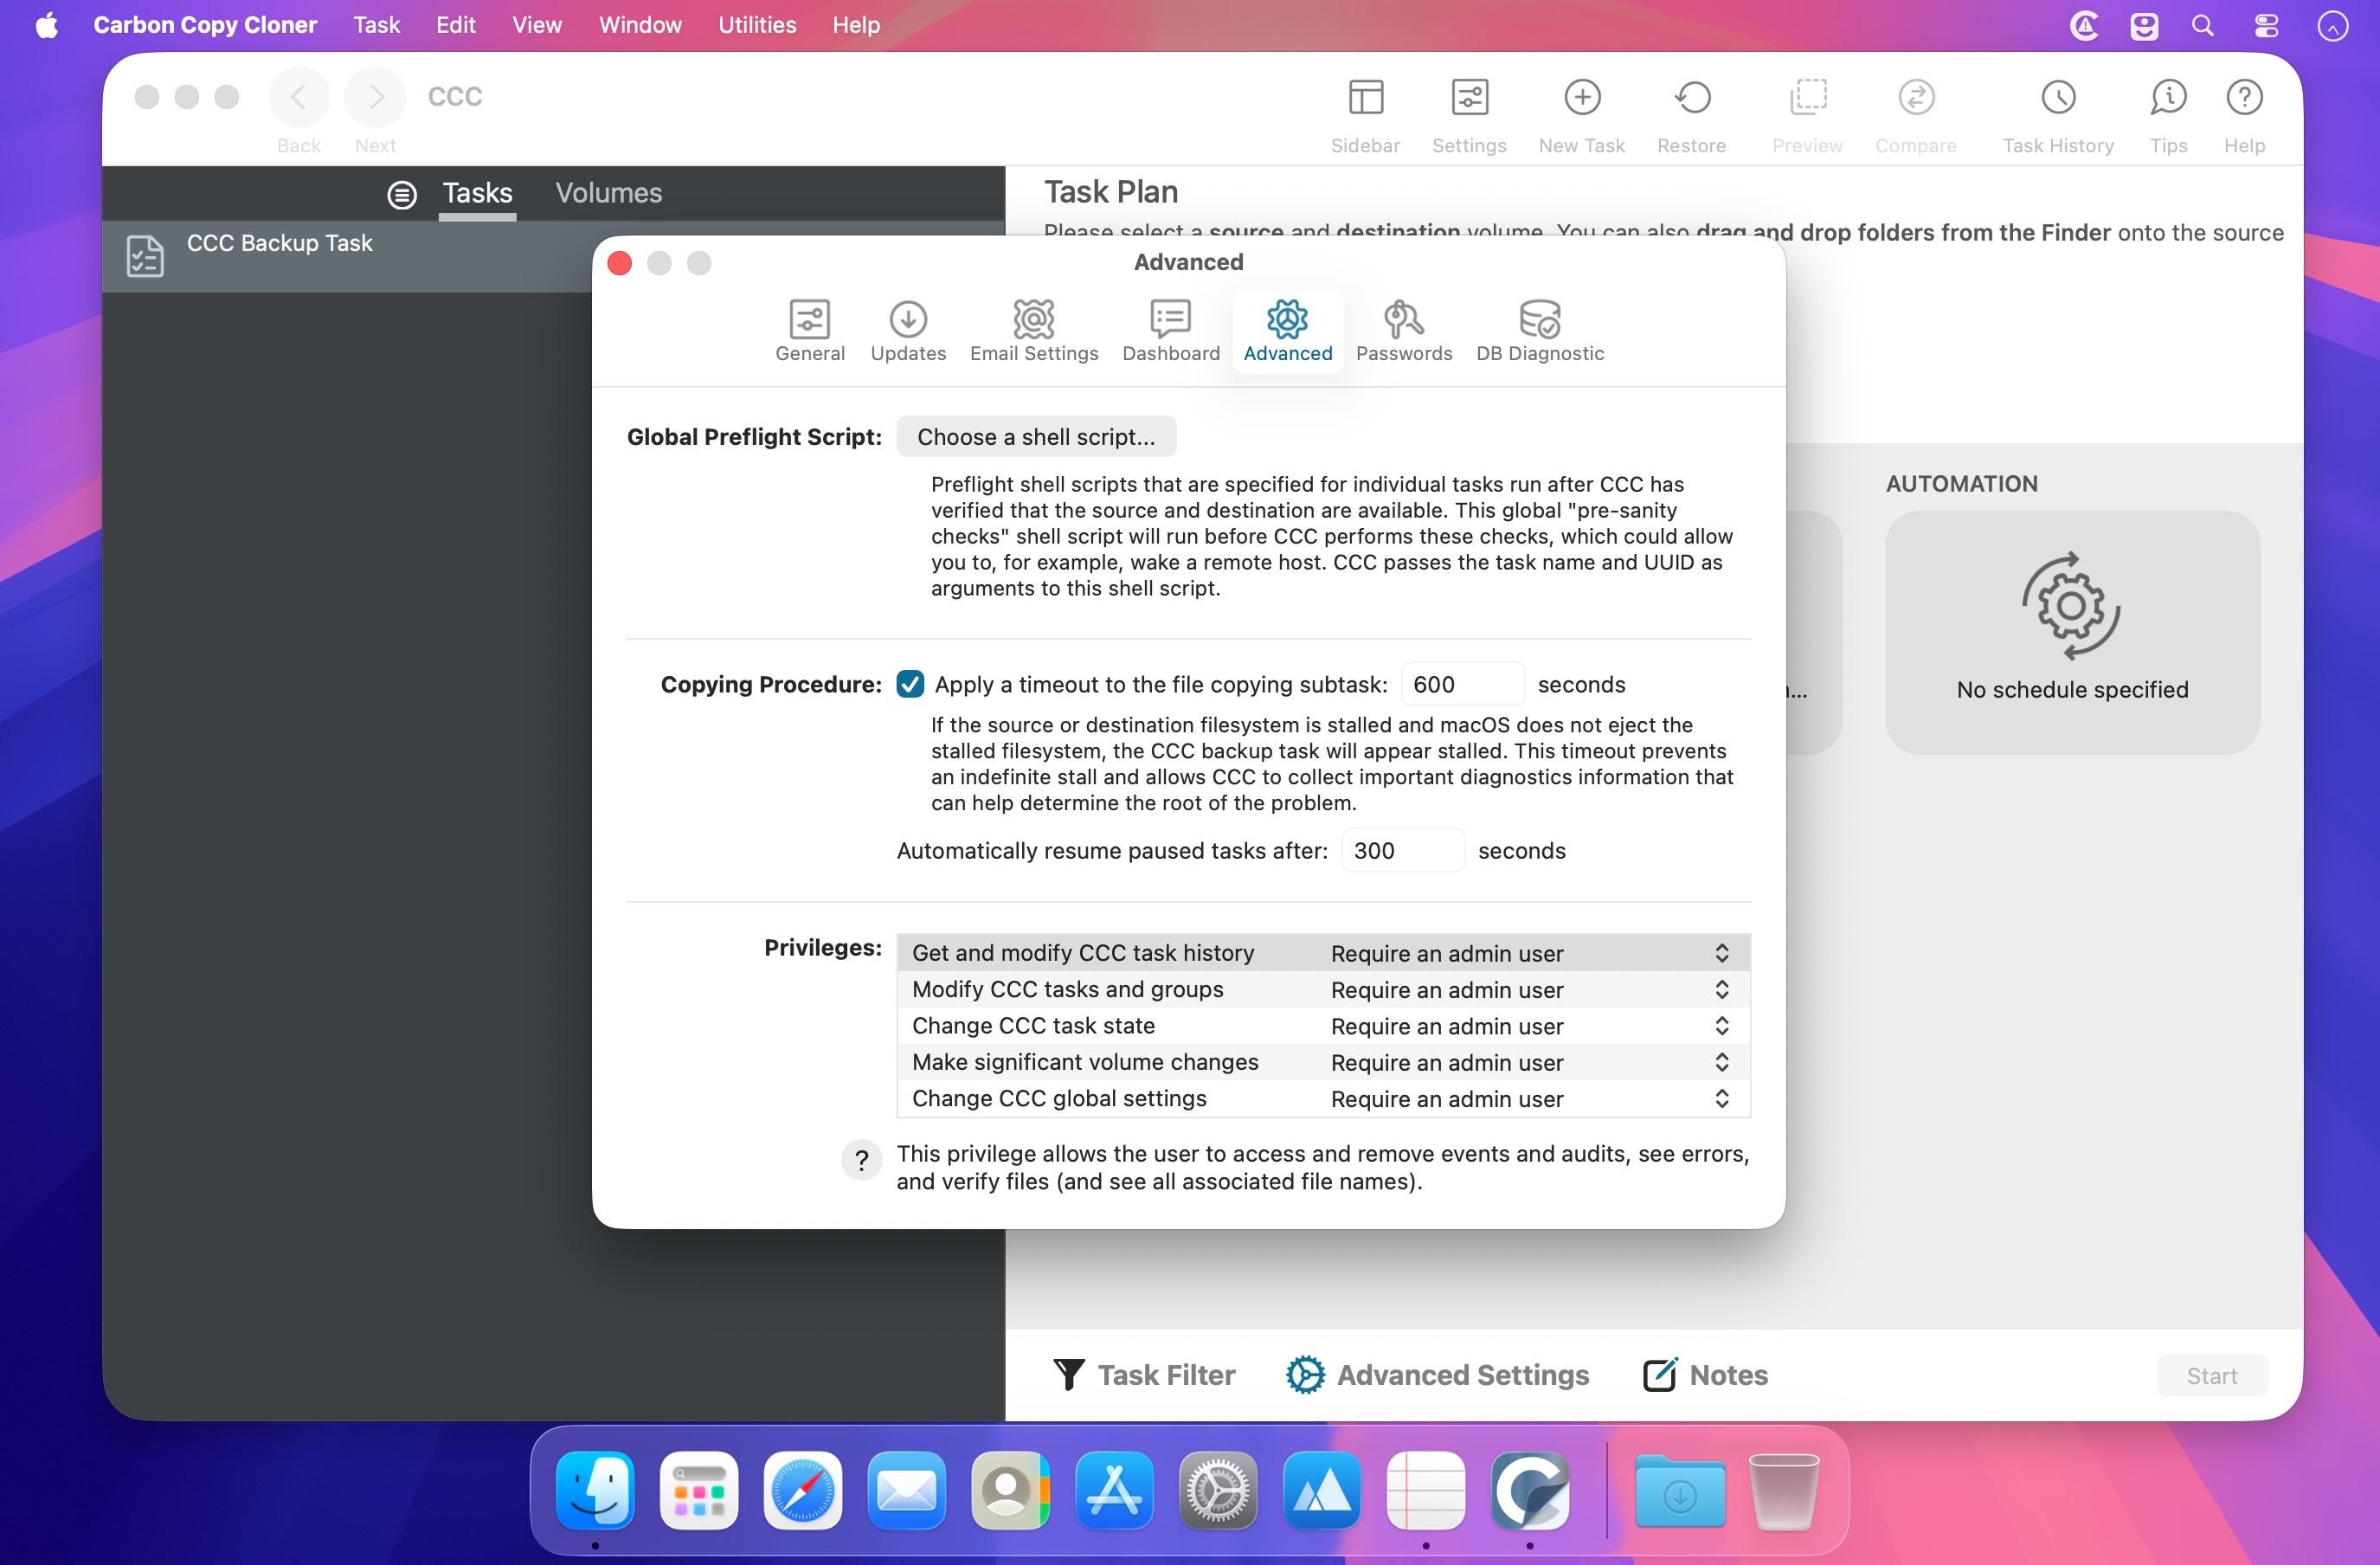Click the privileges help question mark button
The height and width of the screenshot is (1565, 2380).
(x=861, y=1160)
